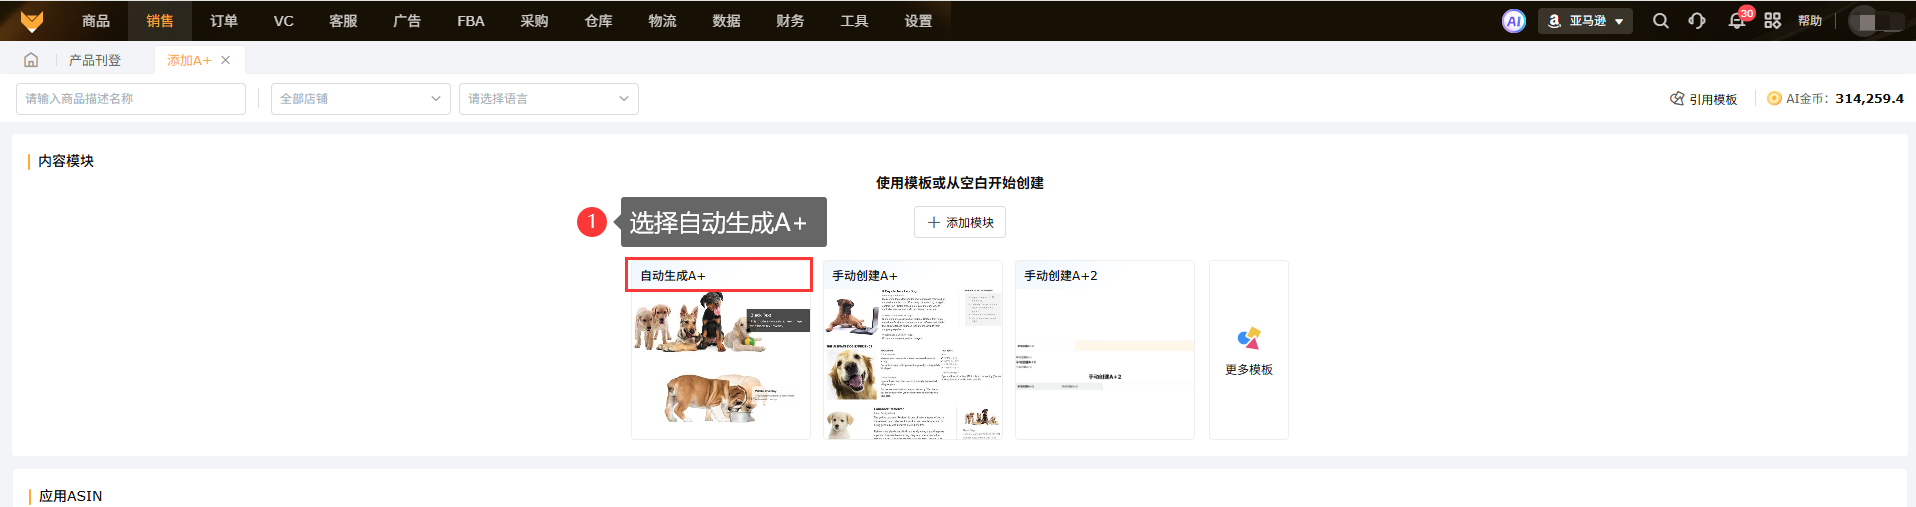Open the 客服 menu
The width and height of the screenshot is (1916, 507).
[343, 21]
